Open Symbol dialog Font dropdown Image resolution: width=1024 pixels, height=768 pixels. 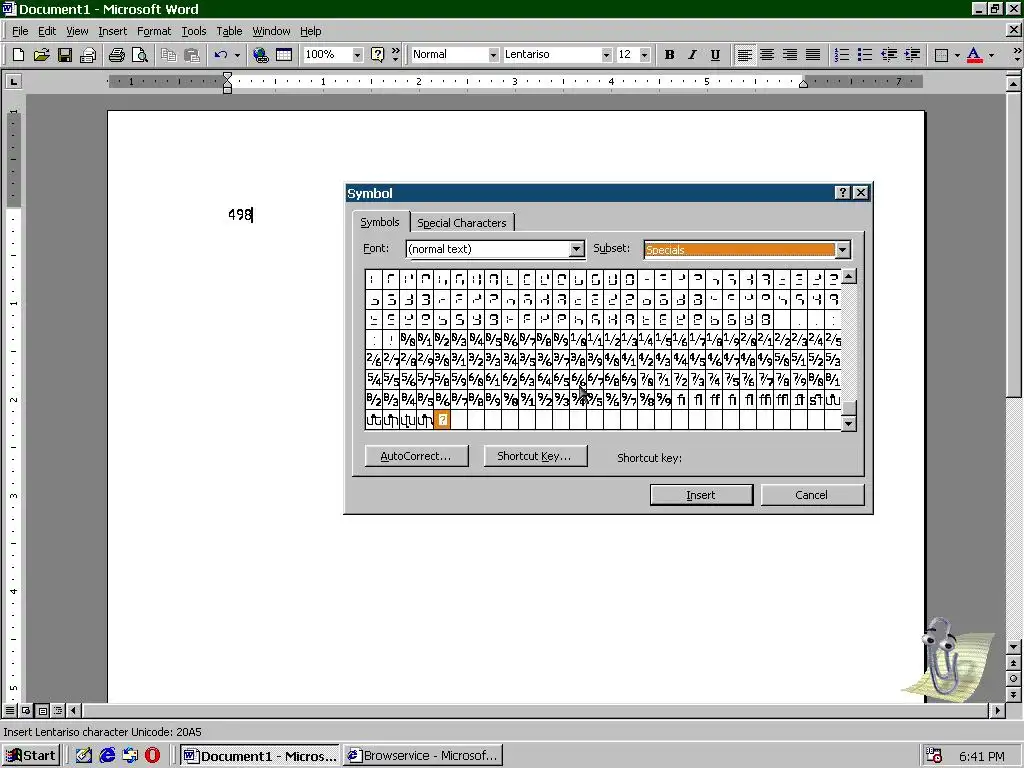(x=576, y=249)
